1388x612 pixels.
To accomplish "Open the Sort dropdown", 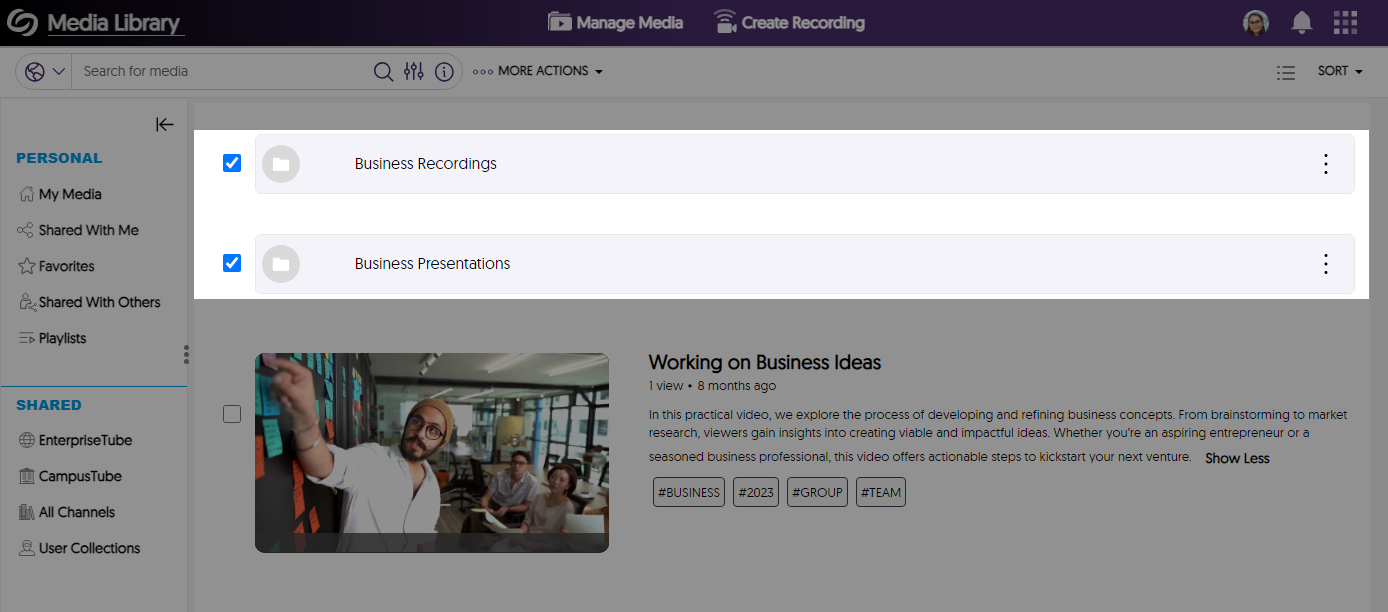I will pyautogui.click(x=1340, y=71).
